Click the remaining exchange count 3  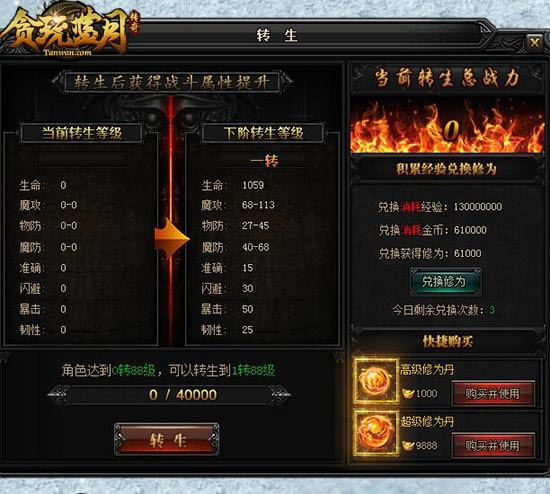click(492, 310)
